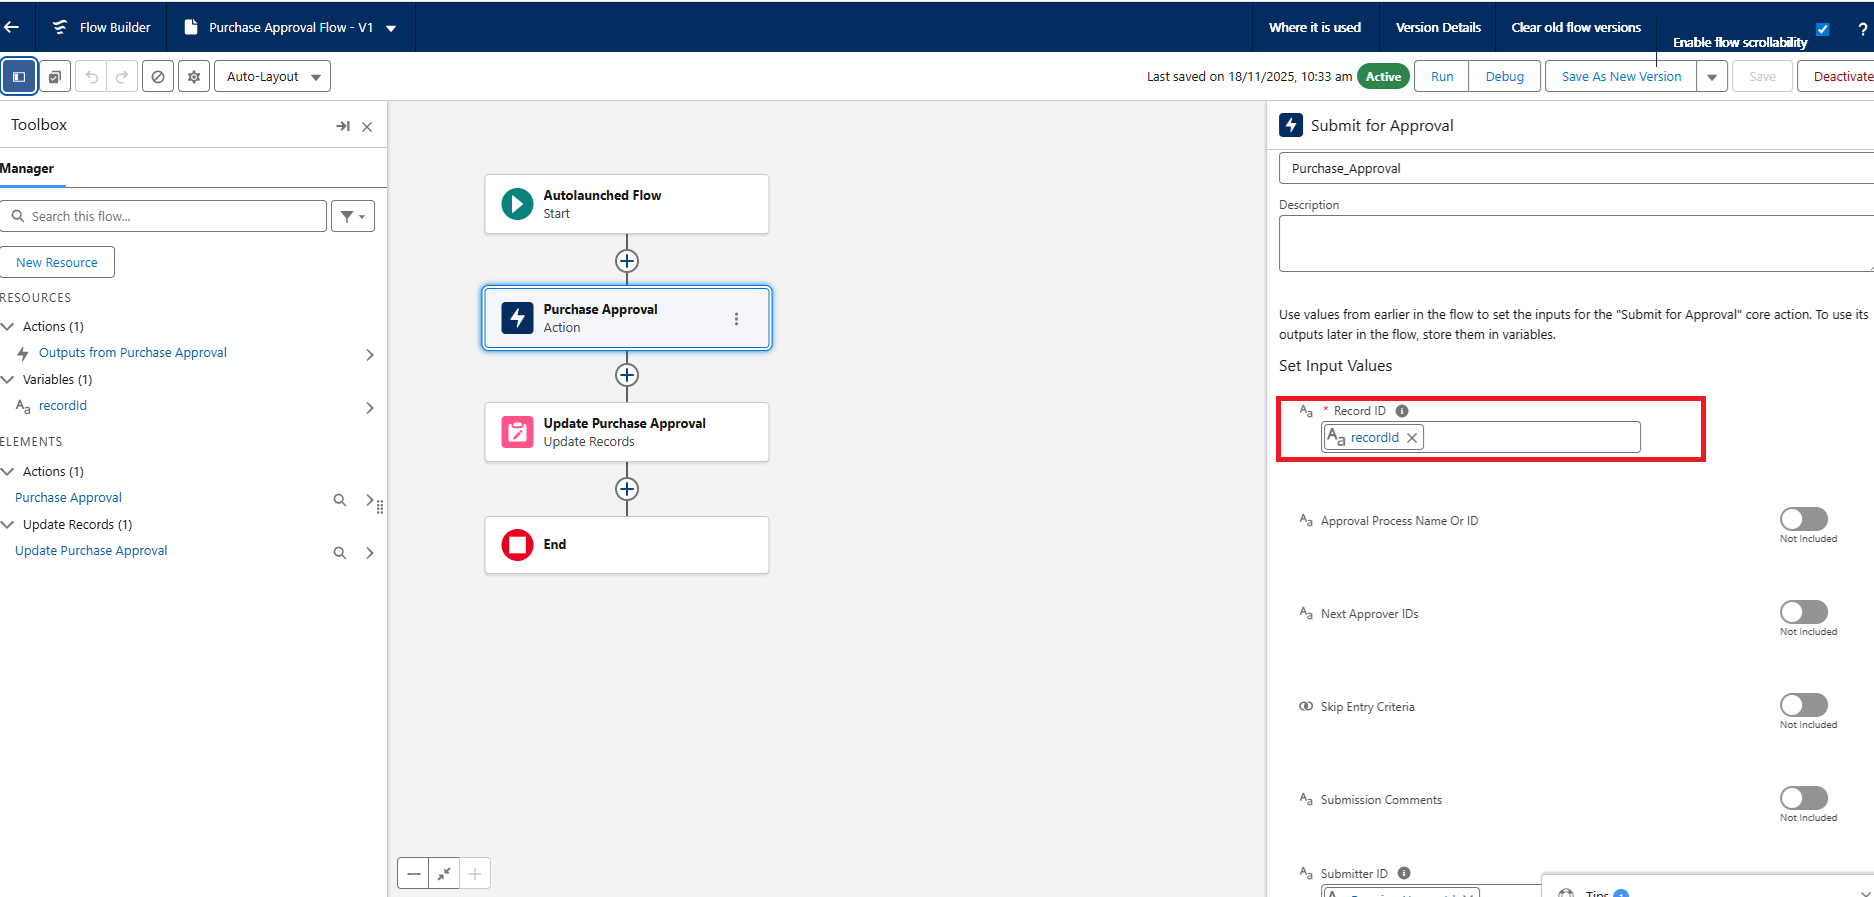
Task: Open the Version Details tab
Action: pos(1438,27)
